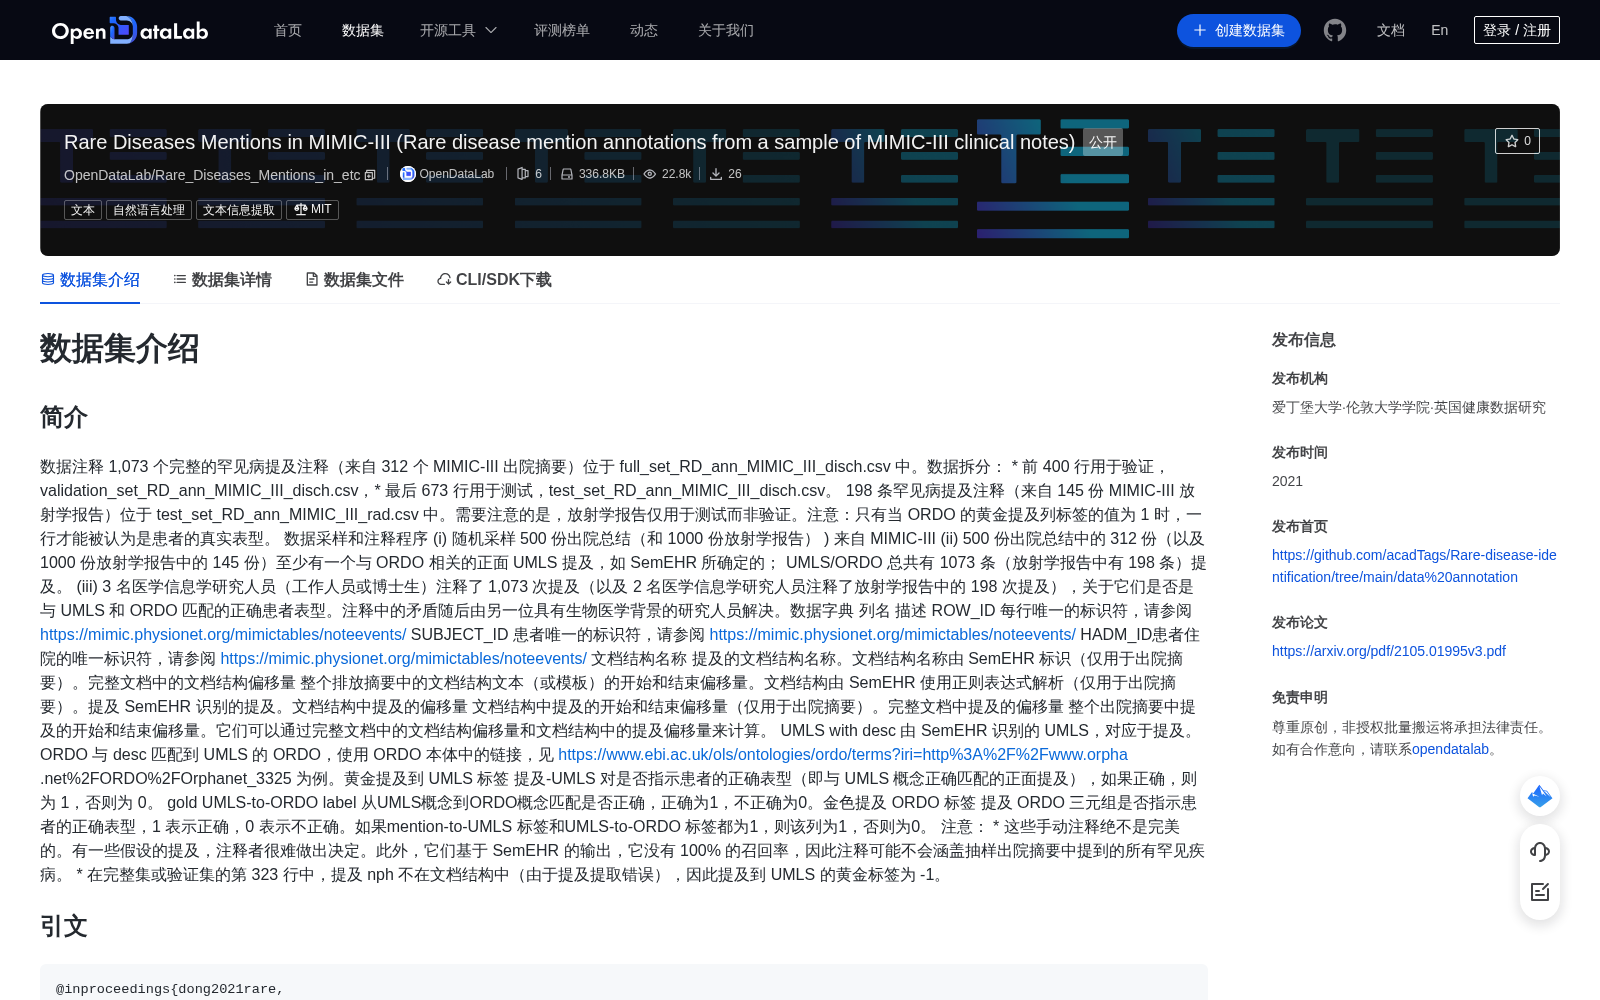The height and width of the screenshot is (1000, 1600).
Task: Open 文档 link in header
Action: tap(1391, 30)
